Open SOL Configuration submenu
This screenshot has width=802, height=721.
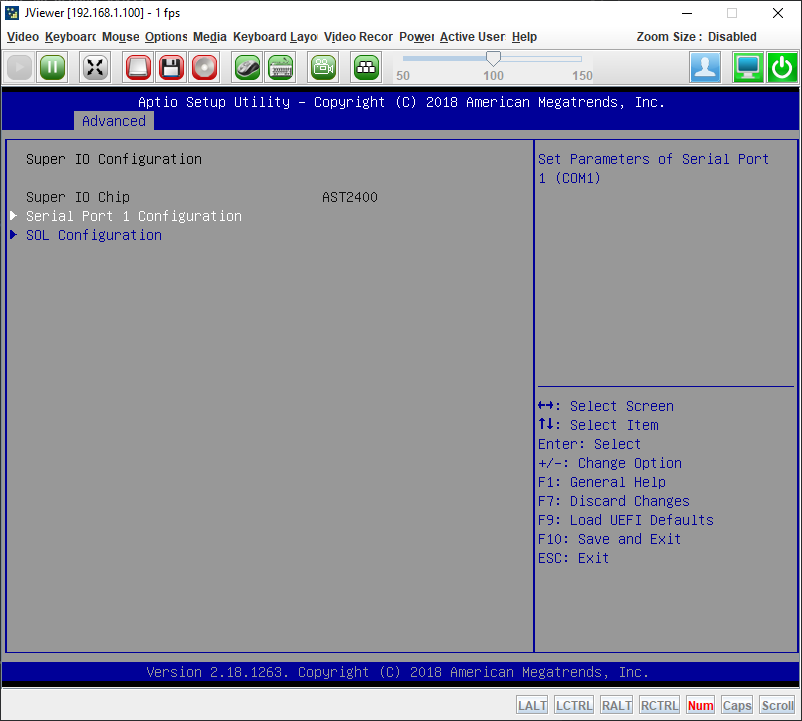(x=94, y=235)
